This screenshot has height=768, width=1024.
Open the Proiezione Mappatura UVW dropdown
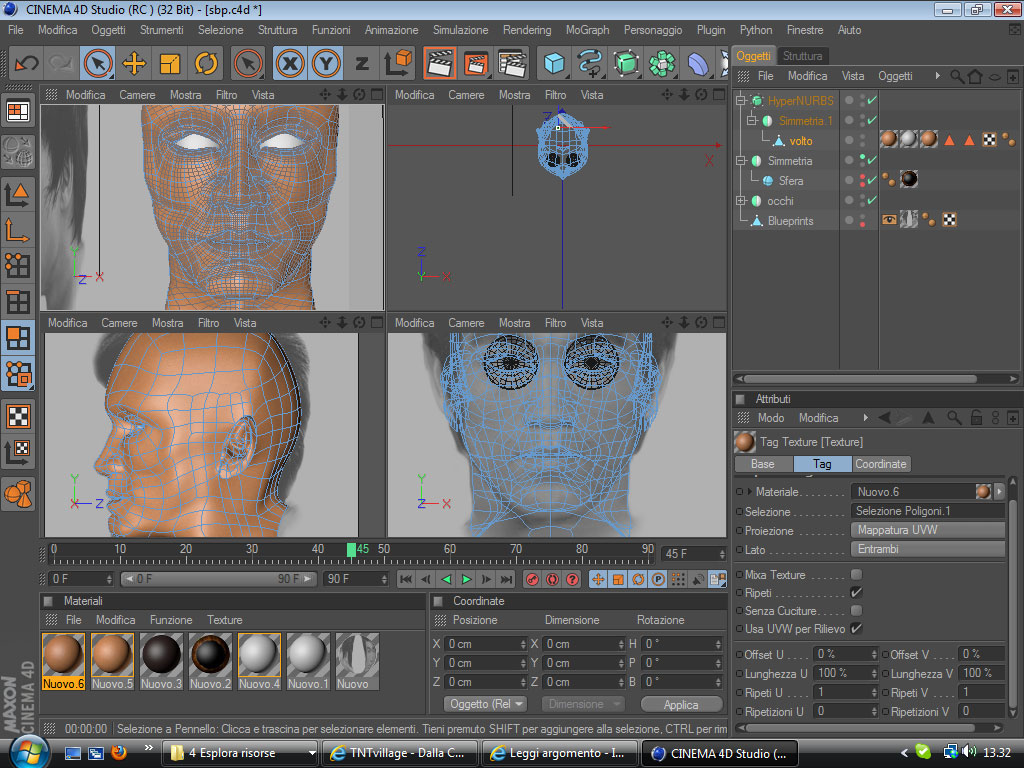927,530
